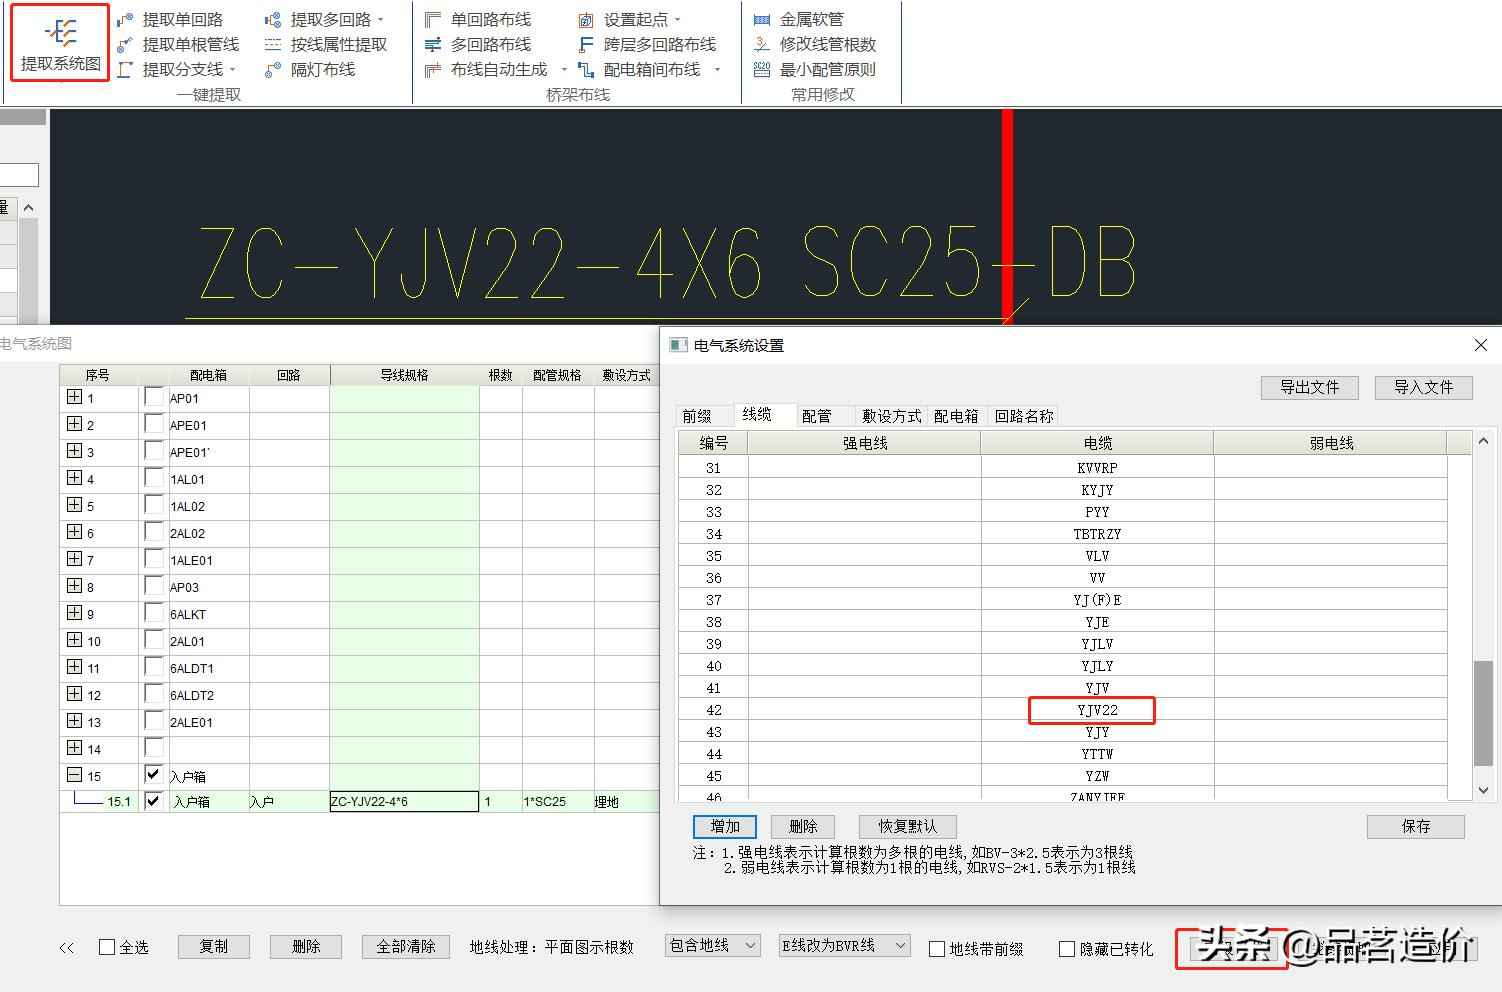Image resolution: width=1502 pixels, height=992 pixels.
Task: Collapse row 15 入户箱 tree node
Action: (x=74, y=775)
